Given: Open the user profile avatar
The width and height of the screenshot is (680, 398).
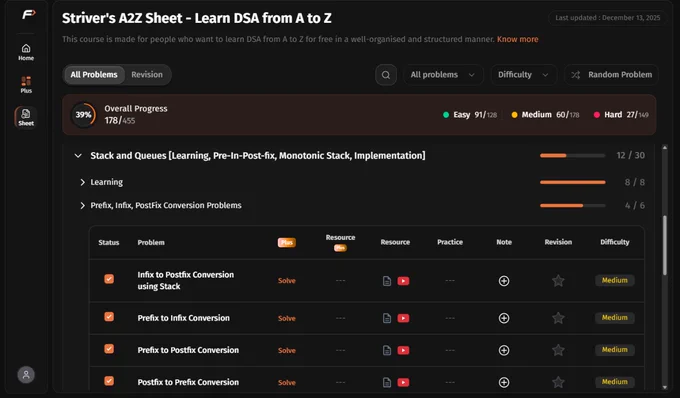Looking at the screenshot, I should [x=26, y=375].
